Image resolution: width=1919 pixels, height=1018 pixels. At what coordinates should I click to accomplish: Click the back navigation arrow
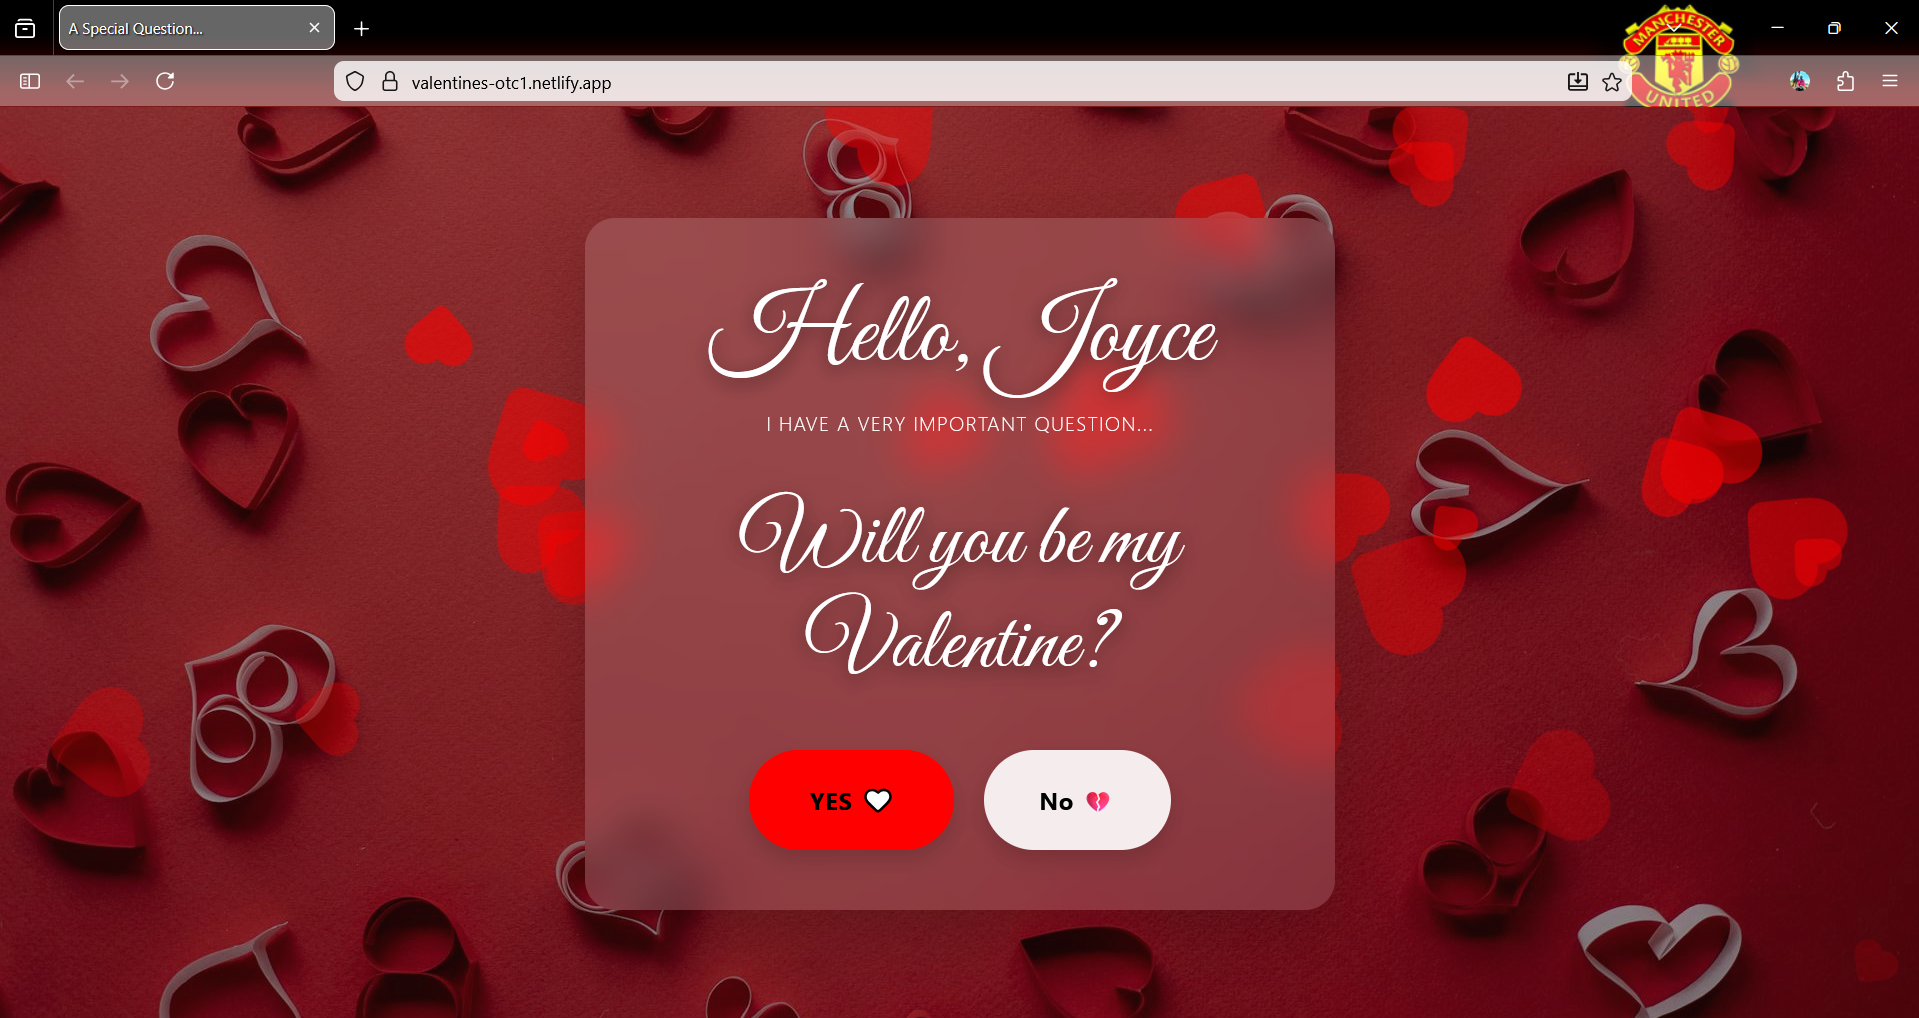pyautogui.click(x=75, y=81)
